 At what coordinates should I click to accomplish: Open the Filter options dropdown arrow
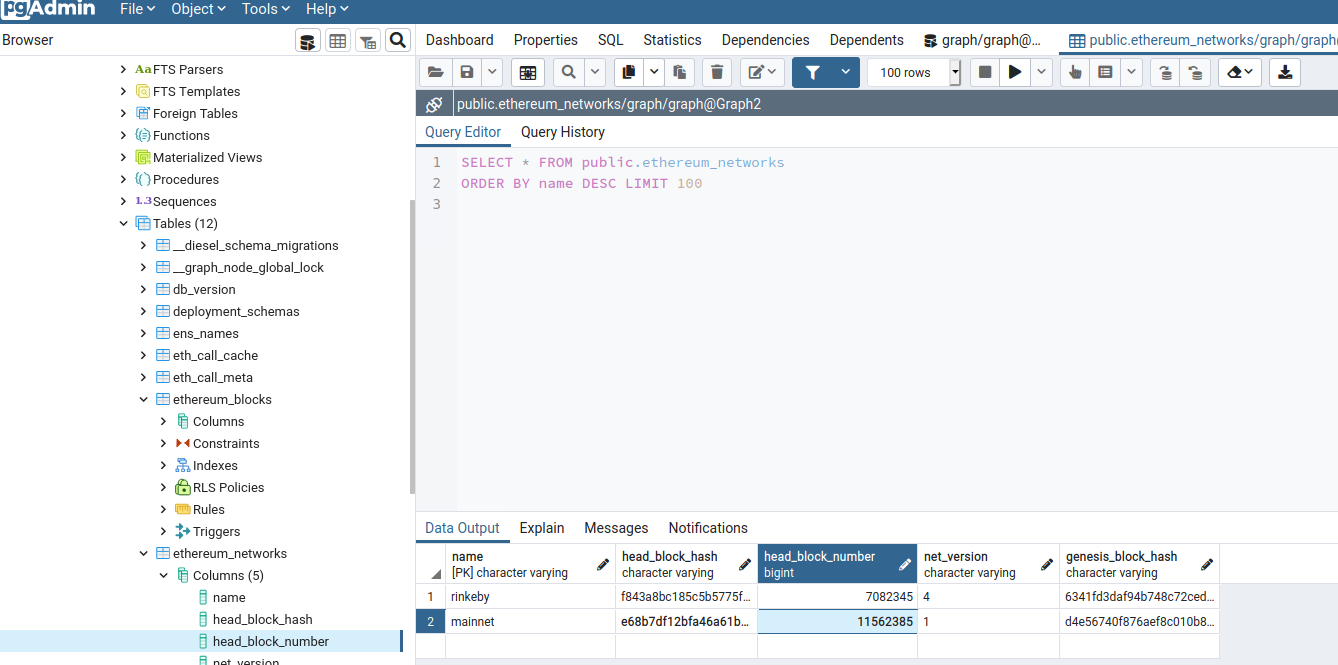[846, 72]
